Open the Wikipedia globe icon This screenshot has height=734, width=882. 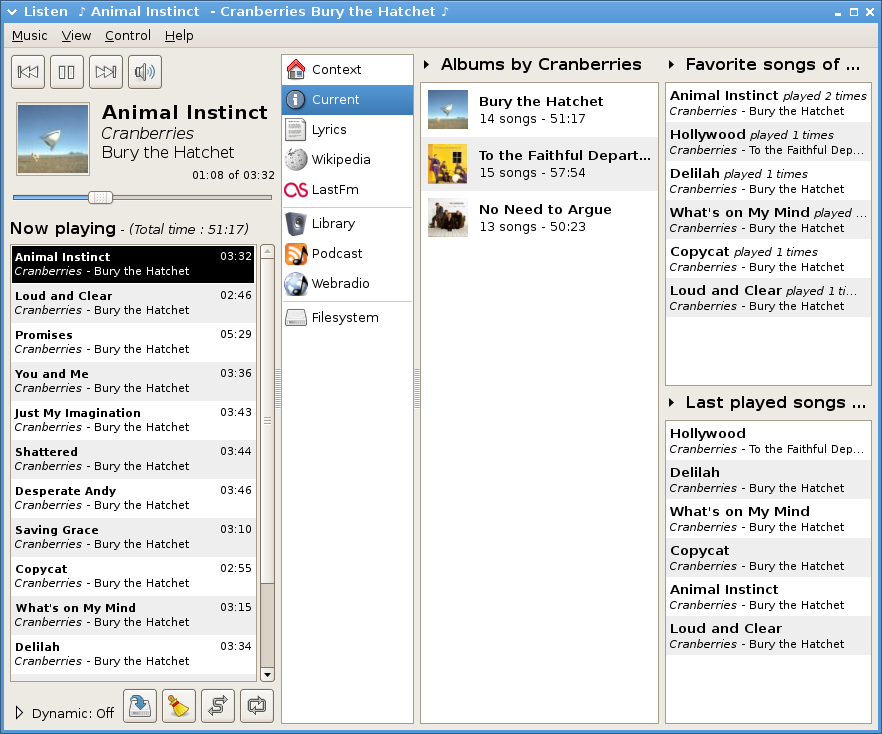point(295,159)
